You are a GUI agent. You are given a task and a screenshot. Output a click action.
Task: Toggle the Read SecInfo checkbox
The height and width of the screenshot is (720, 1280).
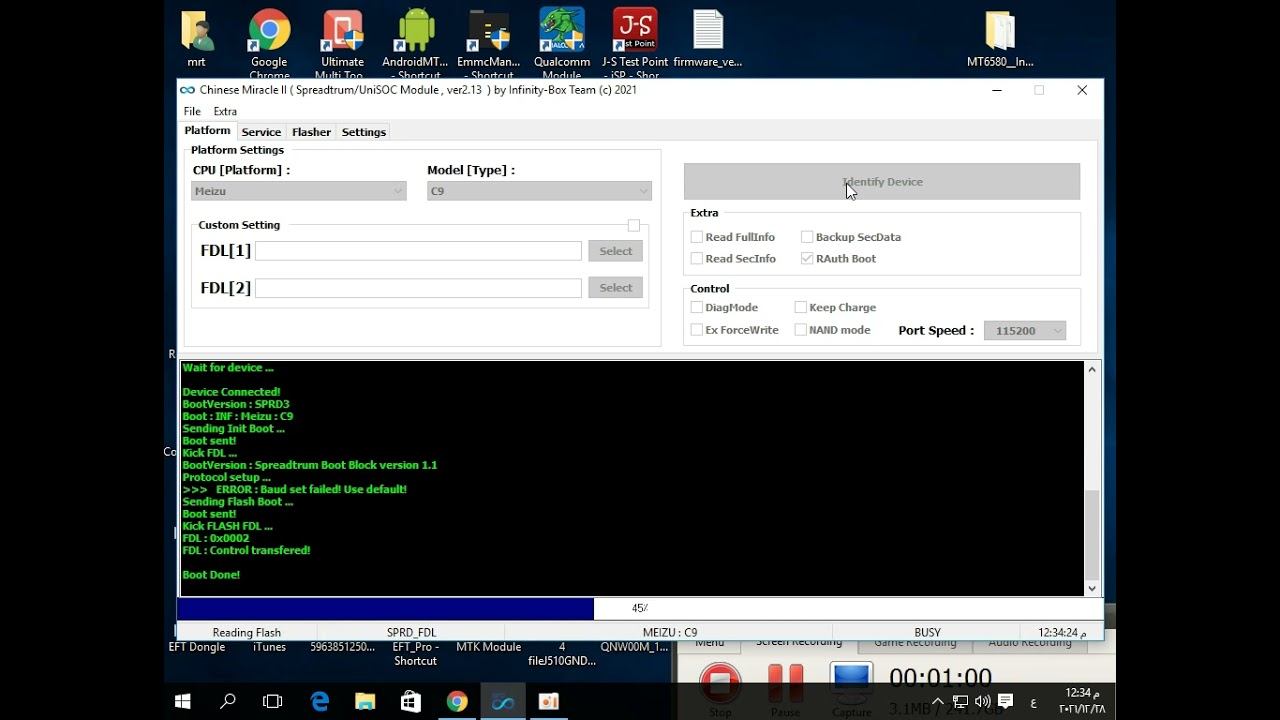point(697,258)
